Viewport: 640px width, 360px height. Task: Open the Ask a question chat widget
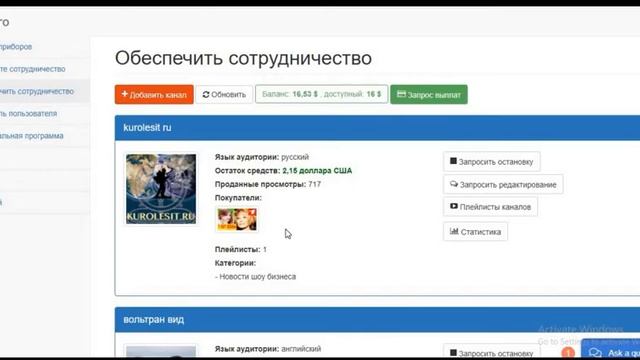(x=611, y=350)
